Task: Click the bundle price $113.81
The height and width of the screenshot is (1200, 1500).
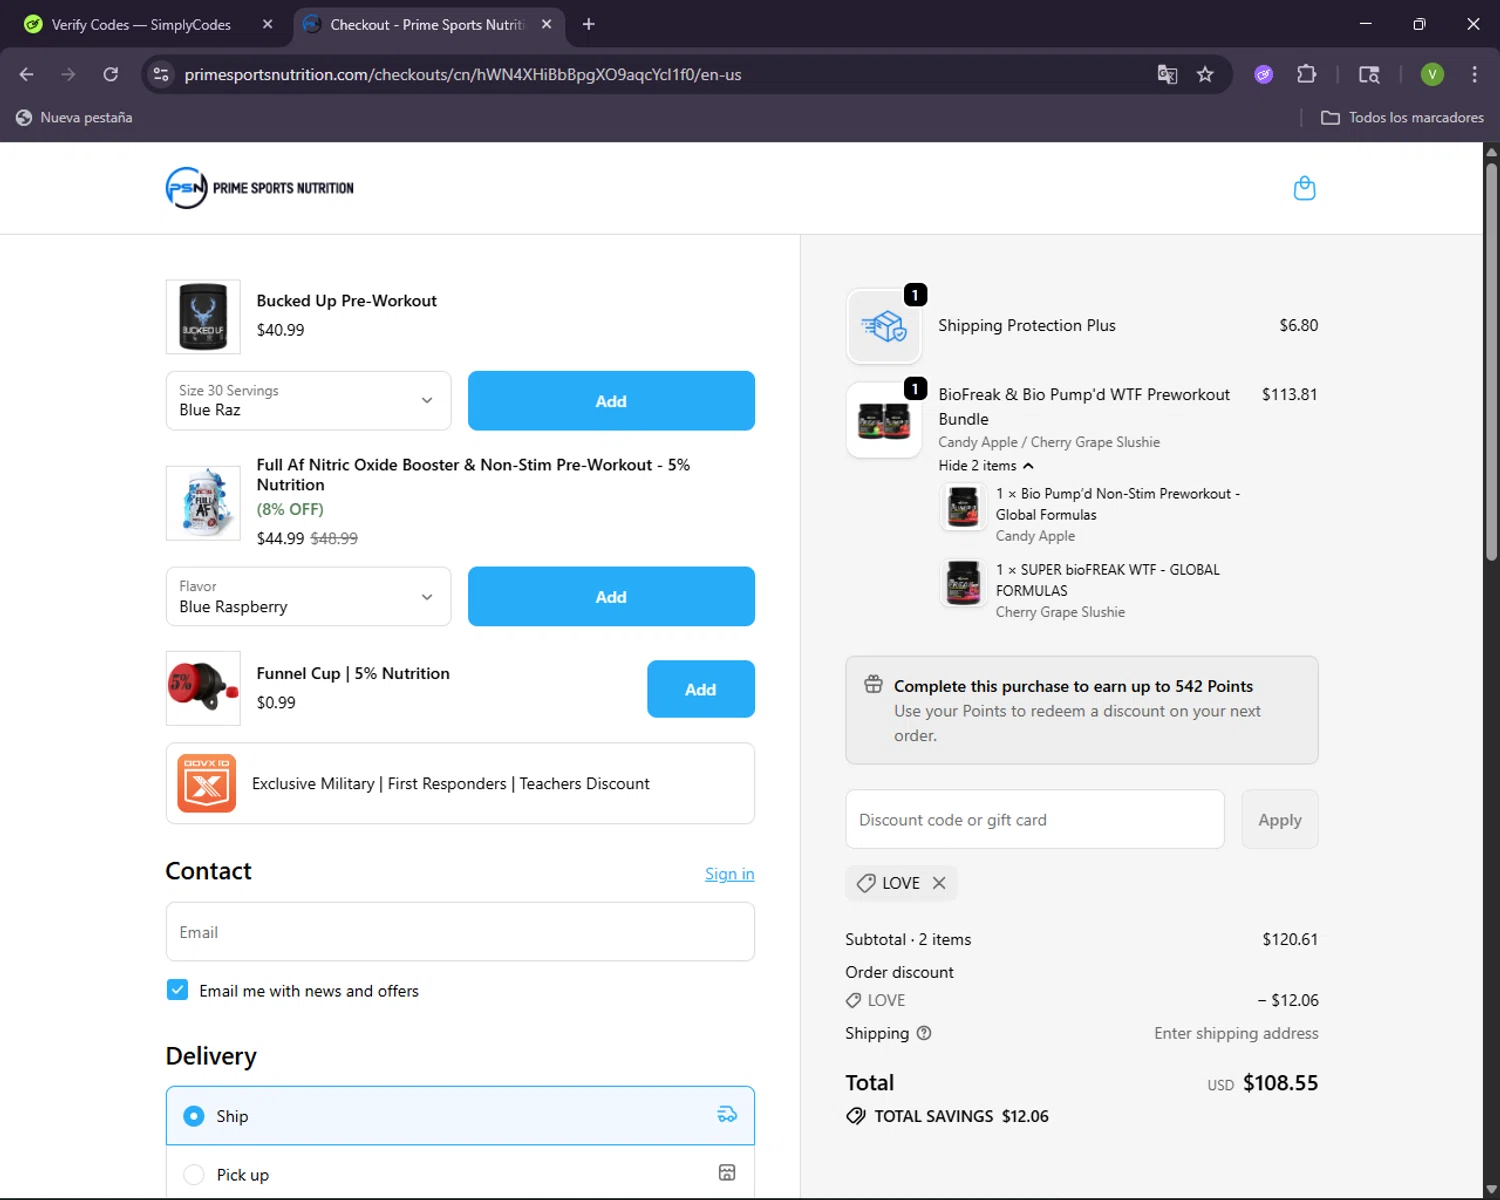Action: pos(1289,394)
